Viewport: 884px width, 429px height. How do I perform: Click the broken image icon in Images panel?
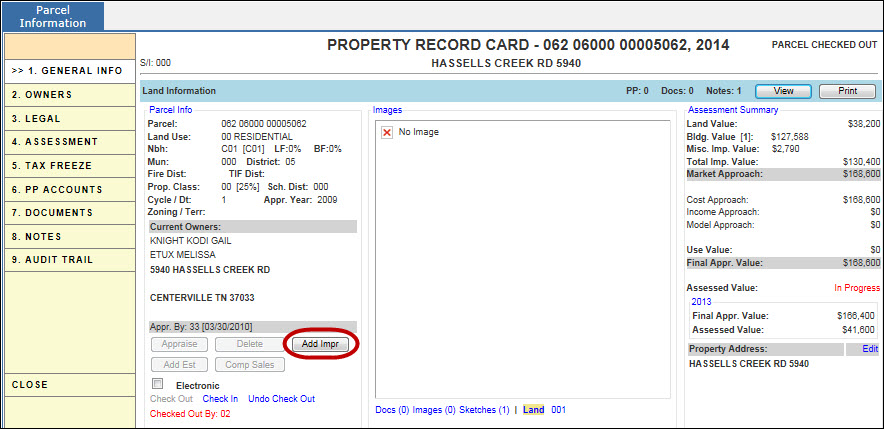(386, 132)
